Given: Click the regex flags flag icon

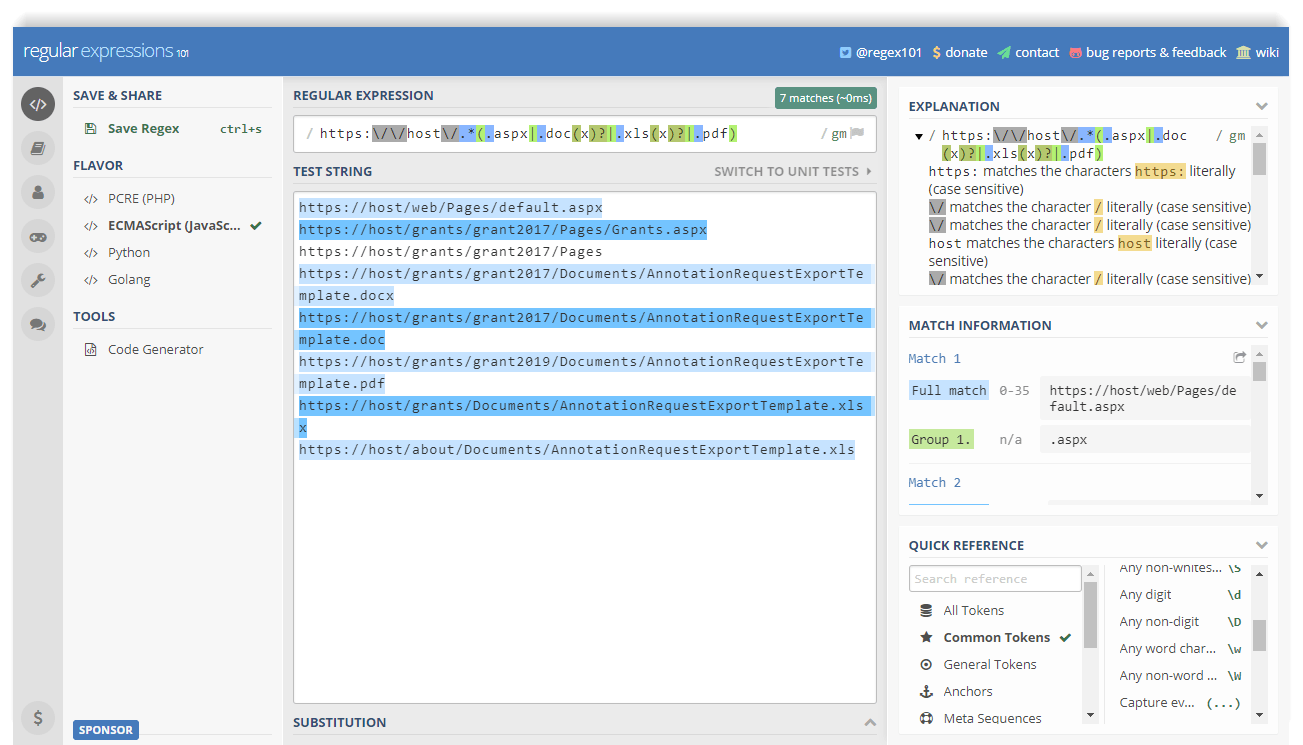Looking at the screenshot, I should 857,133.
